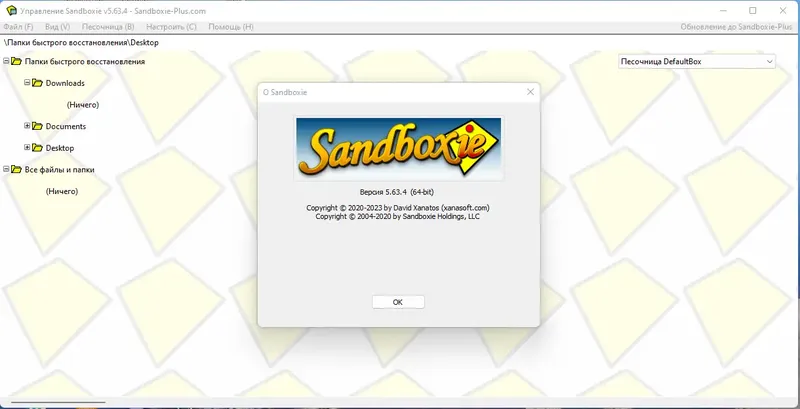800x409 pixels.
Task: Click (Ничего) under Все файлы и папки
Action: (62, 191)
